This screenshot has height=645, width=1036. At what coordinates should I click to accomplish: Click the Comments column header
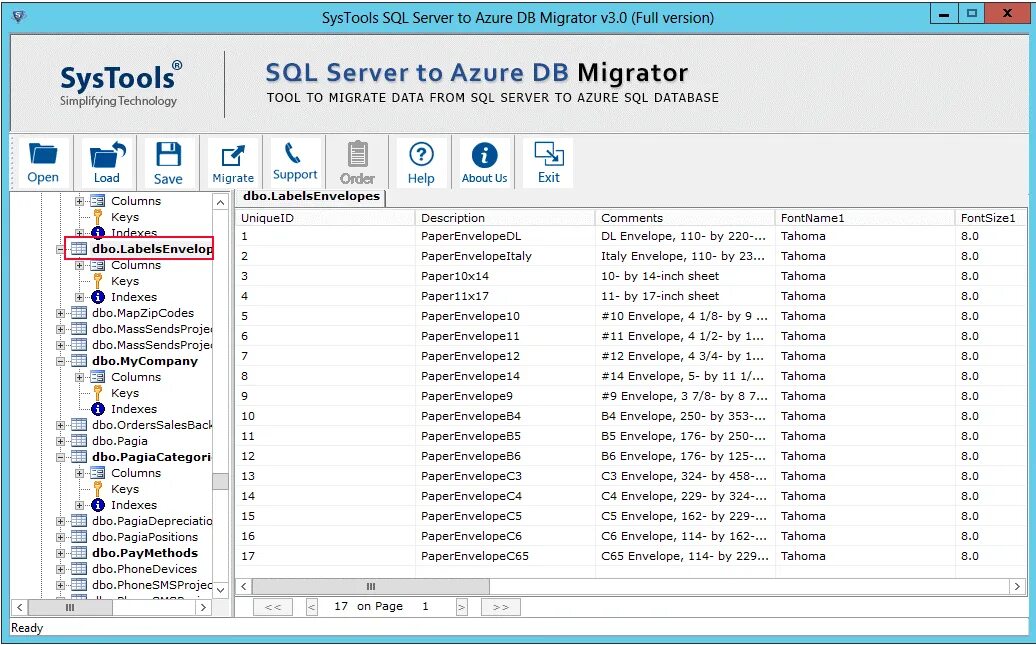(684, 218)
